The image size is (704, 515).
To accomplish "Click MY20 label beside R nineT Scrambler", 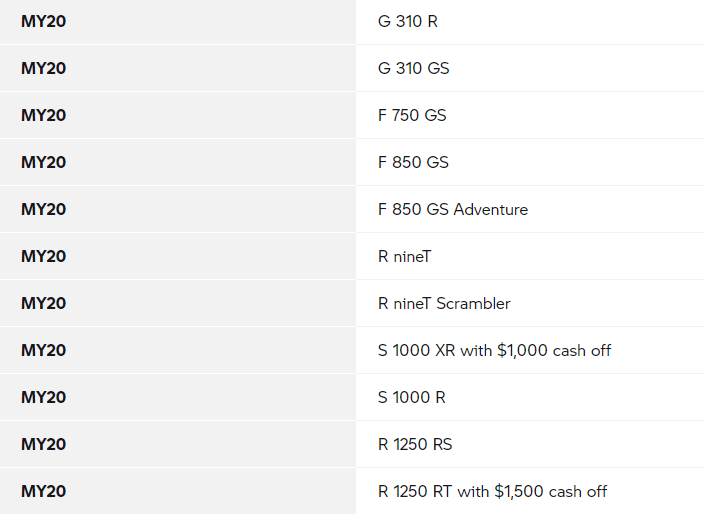I will [x=44, y=304].
